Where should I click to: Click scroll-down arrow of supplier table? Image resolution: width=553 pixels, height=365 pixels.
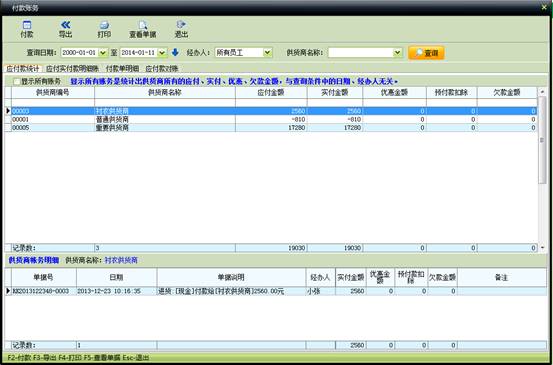coord(542,248)
